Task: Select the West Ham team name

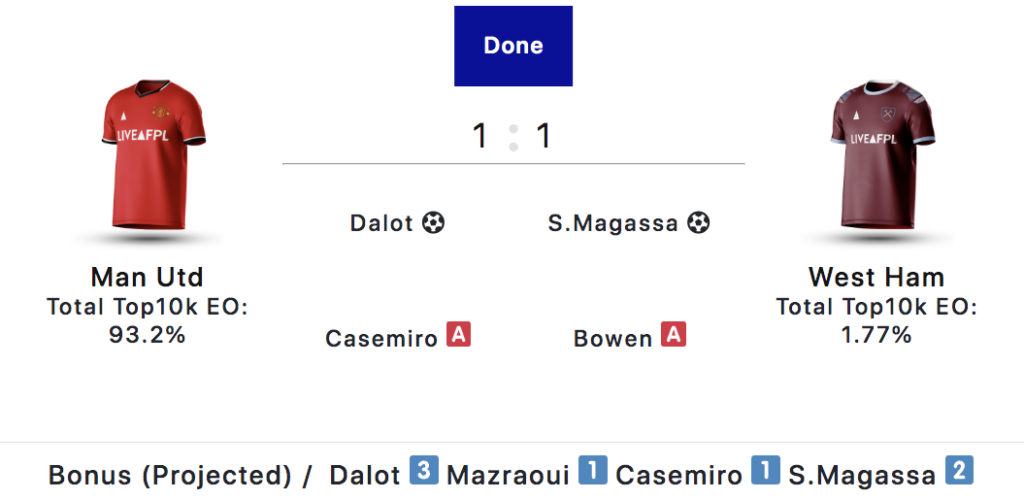Action: pyautogui.click(x=876, y=277)
